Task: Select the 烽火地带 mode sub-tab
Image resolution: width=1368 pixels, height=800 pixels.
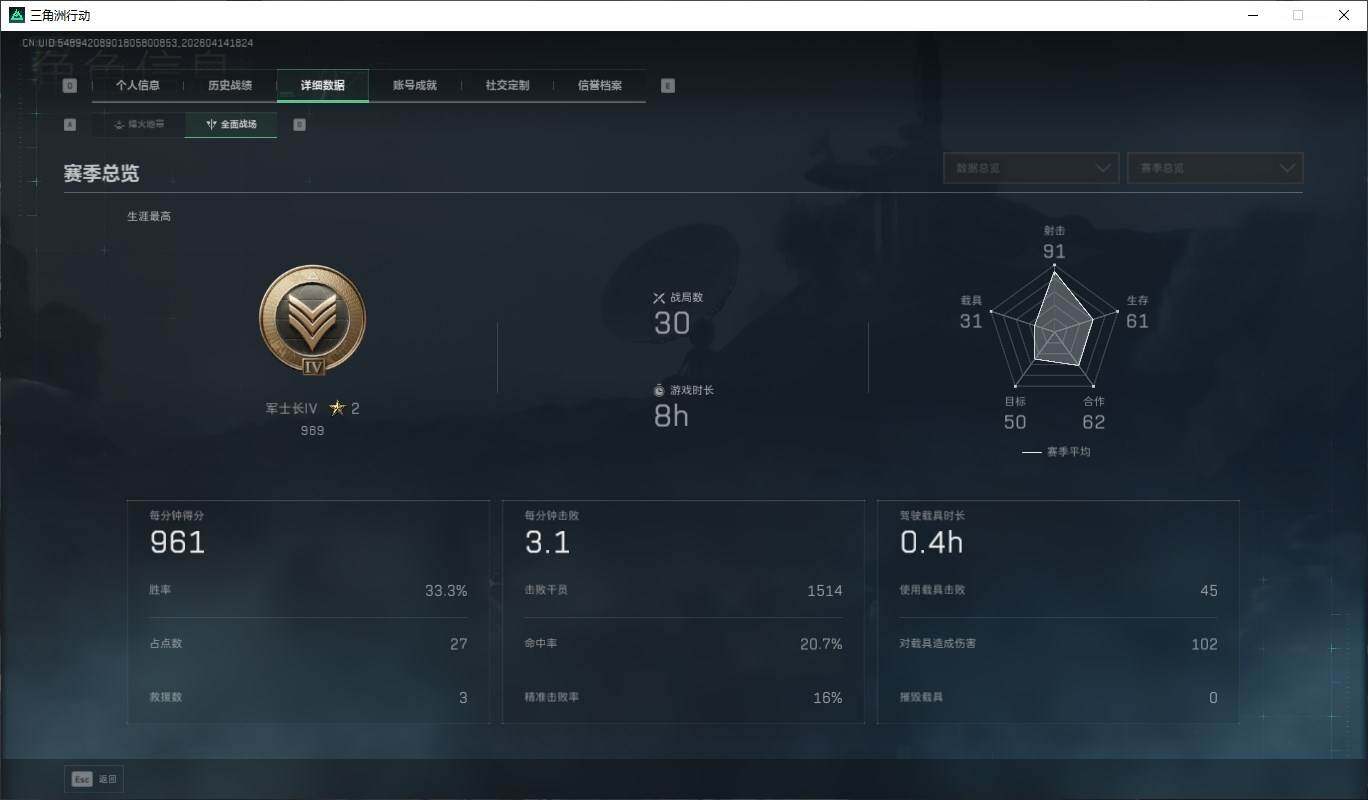Action: point(138,125)
